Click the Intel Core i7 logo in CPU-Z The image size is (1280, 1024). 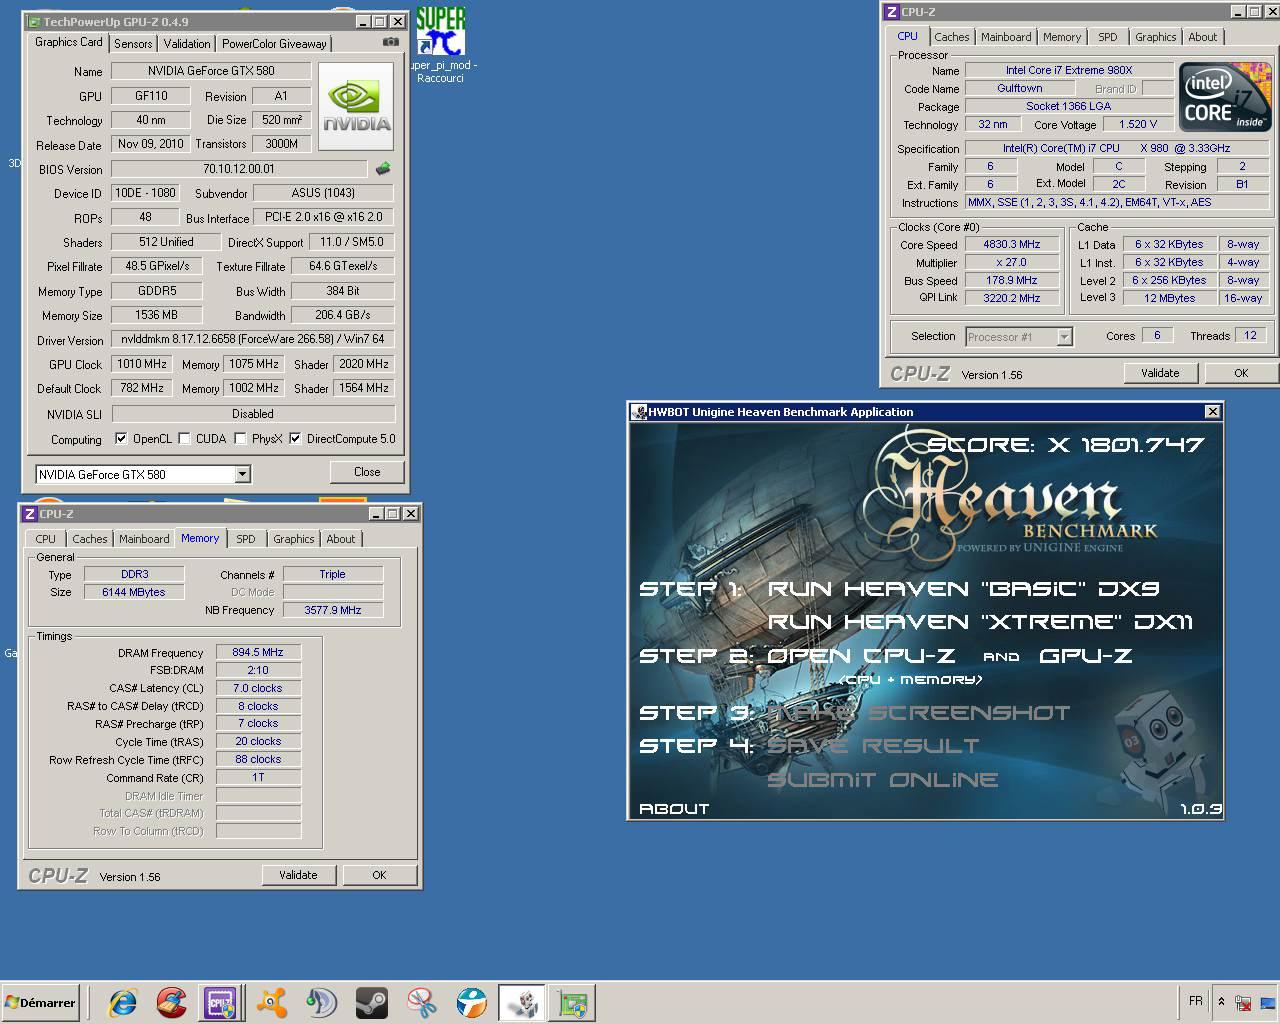(x=1225, y=97)
